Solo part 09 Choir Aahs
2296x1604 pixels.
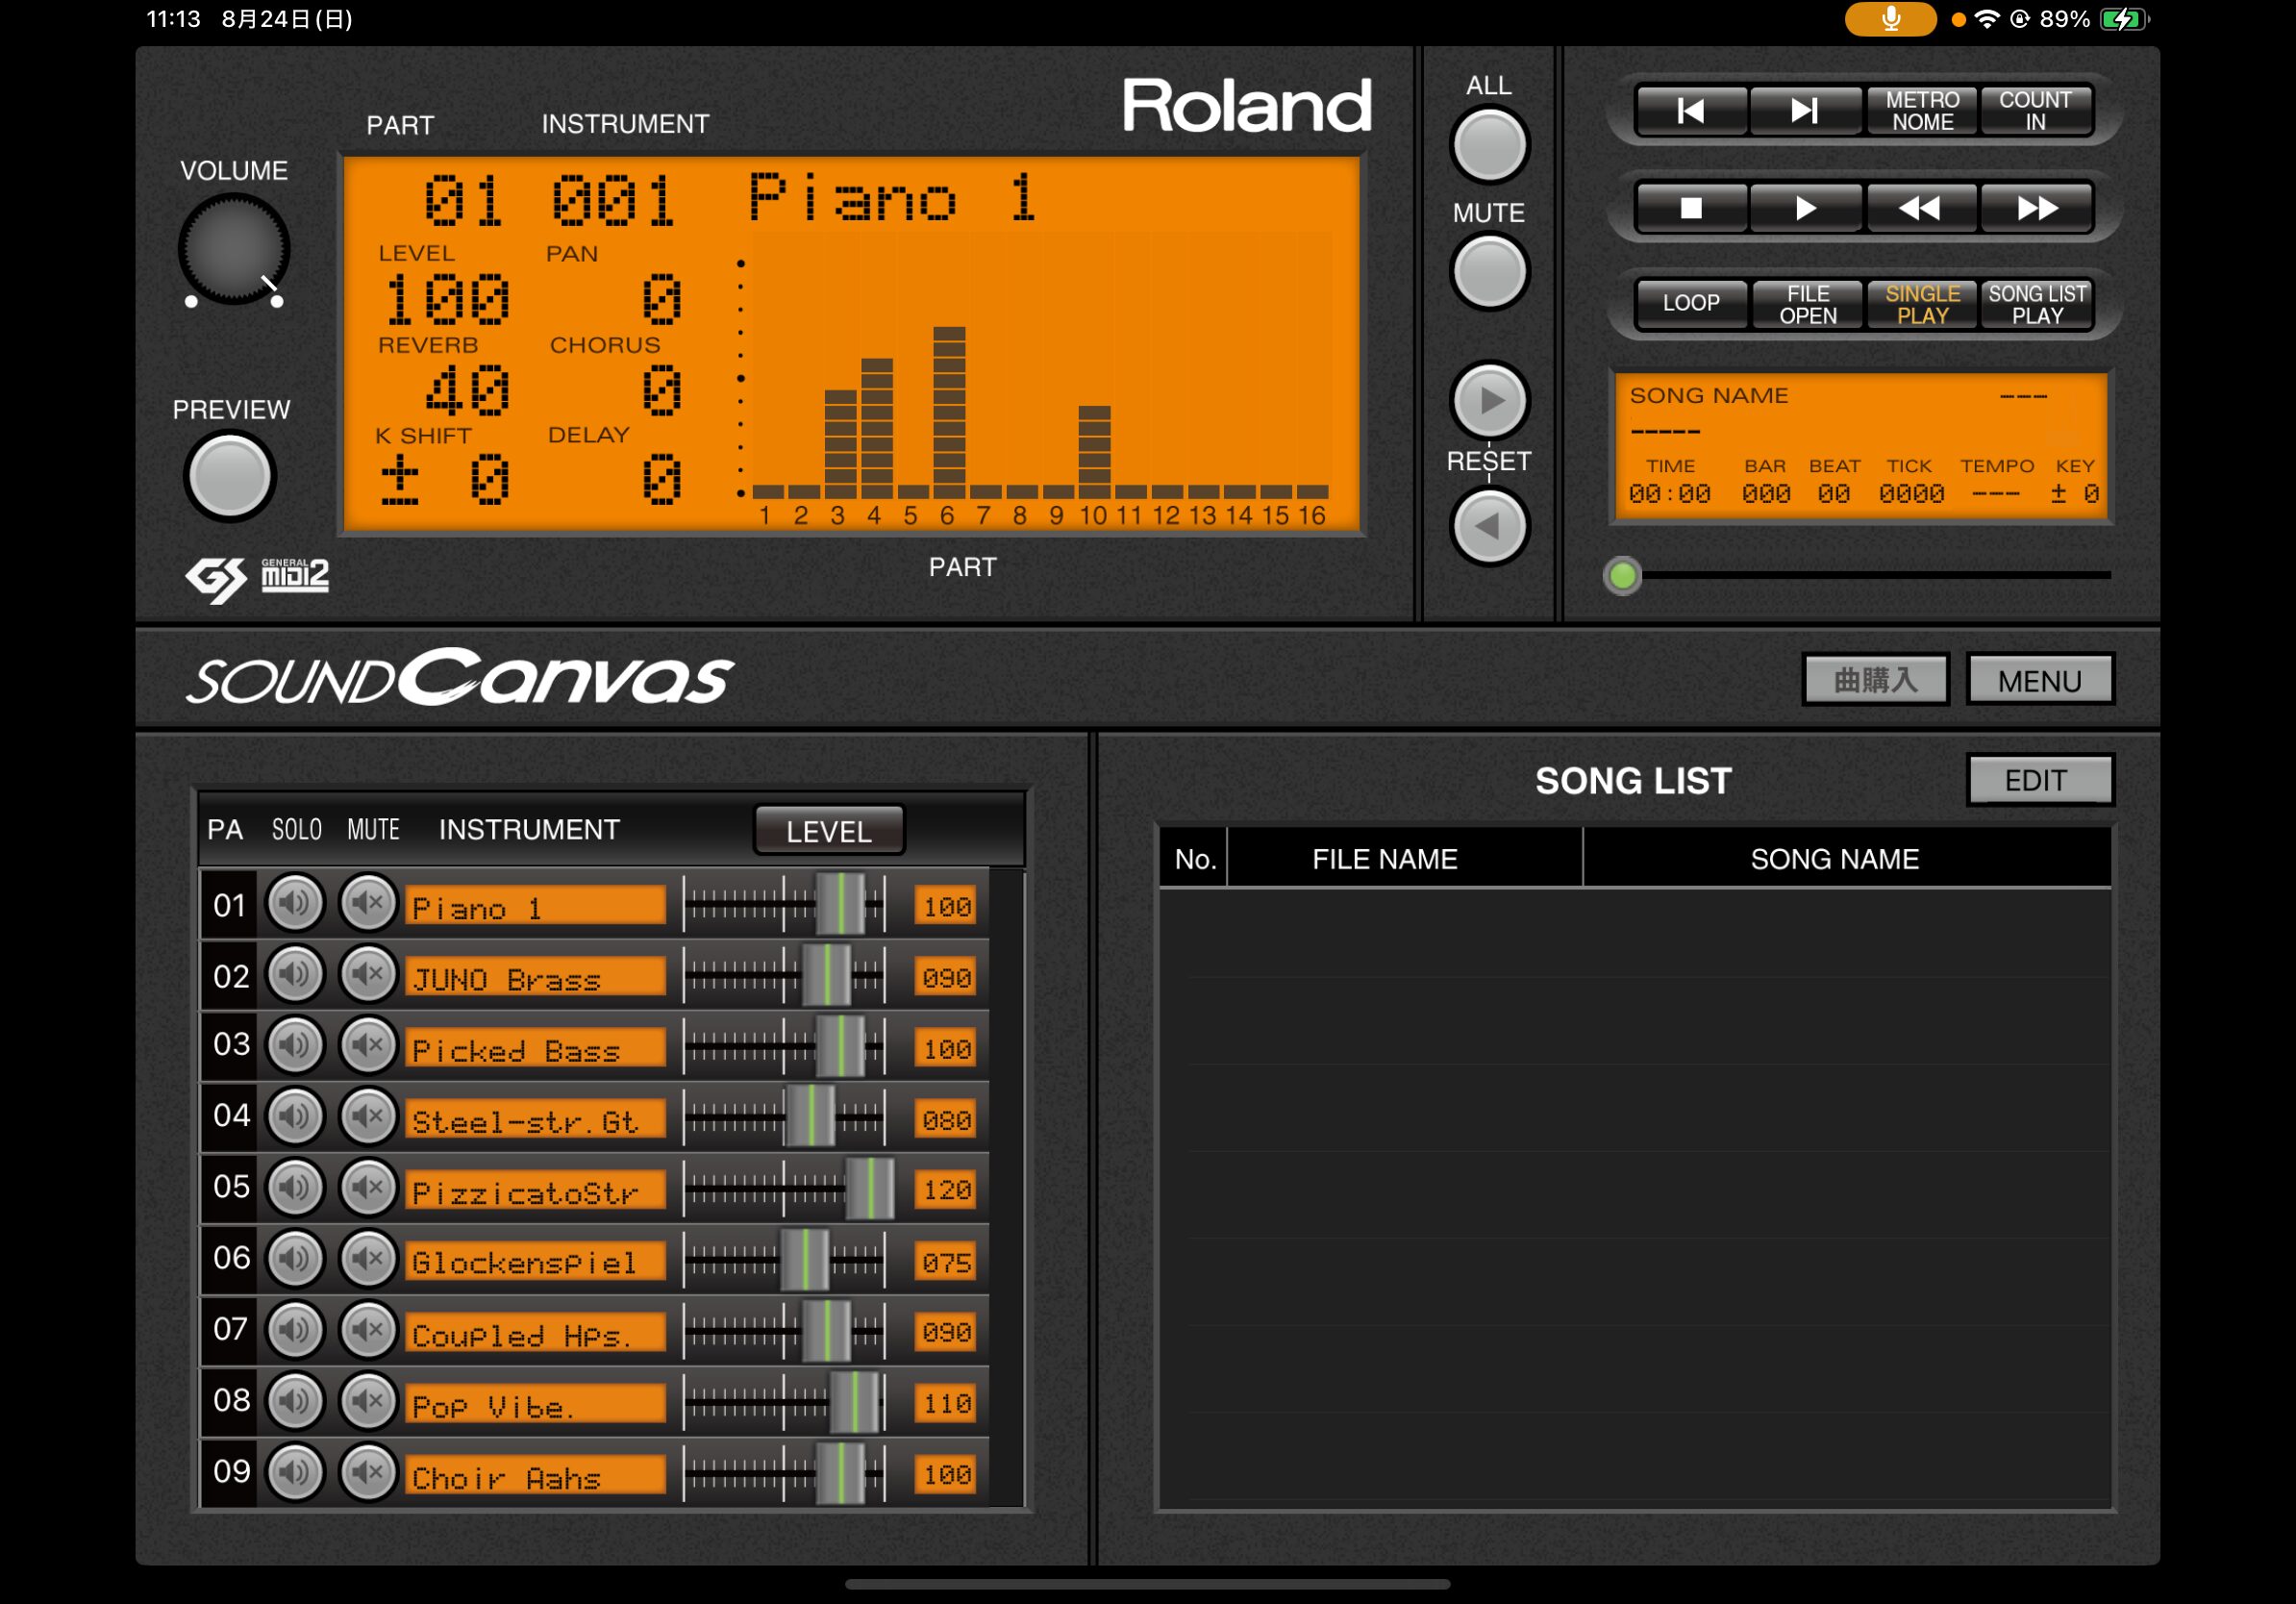pos(295,1472)
